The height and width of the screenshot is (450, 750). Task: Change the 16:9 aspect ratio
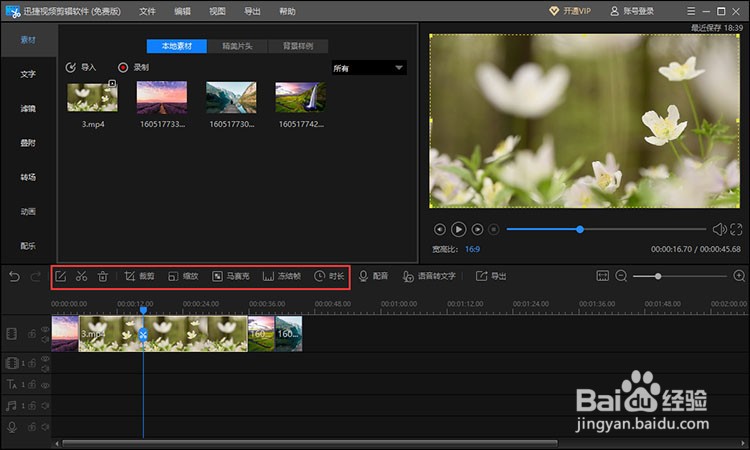point(472,249)
